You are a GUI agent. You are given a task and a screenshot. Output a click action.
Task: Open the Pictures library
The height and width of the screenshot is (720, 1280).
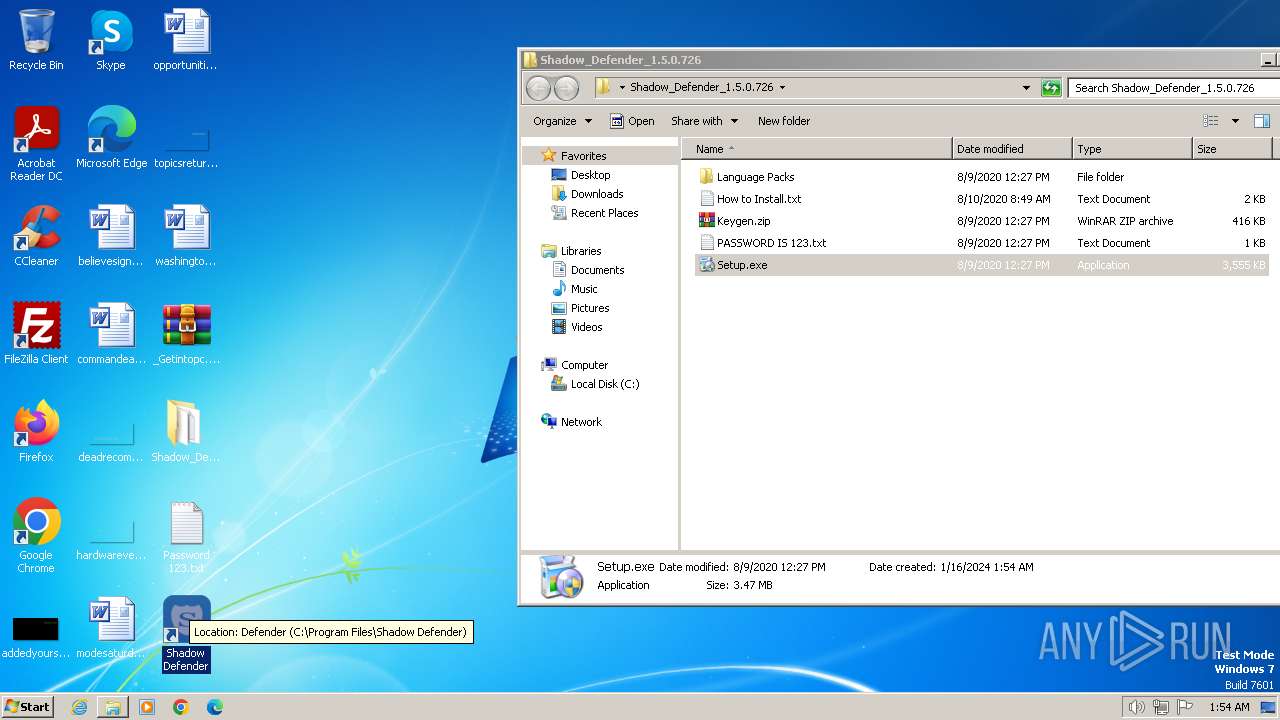(590, 308)
